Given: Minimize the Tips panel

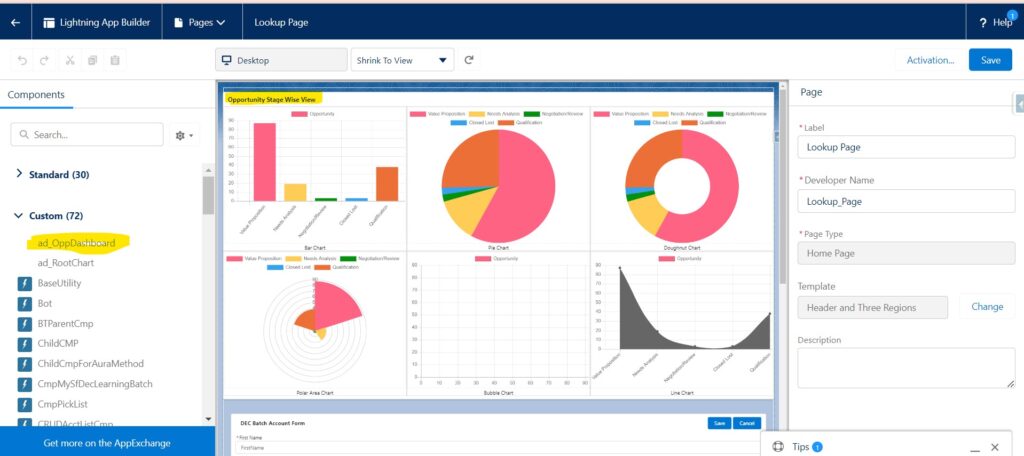Looking at the screenshot, I should (x=974, y=449).
